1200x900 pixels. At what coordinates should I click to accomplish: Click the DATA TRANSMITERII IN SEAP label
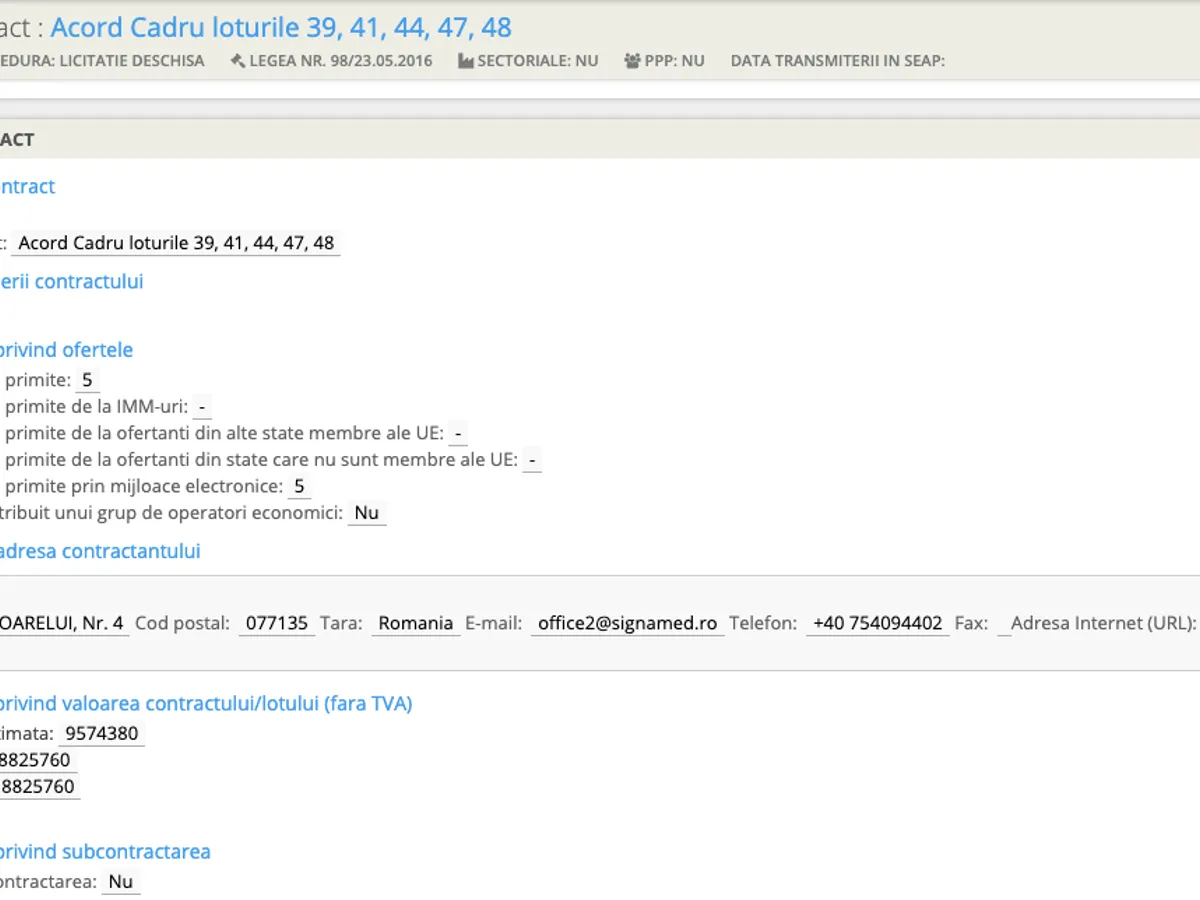[837, 61]
